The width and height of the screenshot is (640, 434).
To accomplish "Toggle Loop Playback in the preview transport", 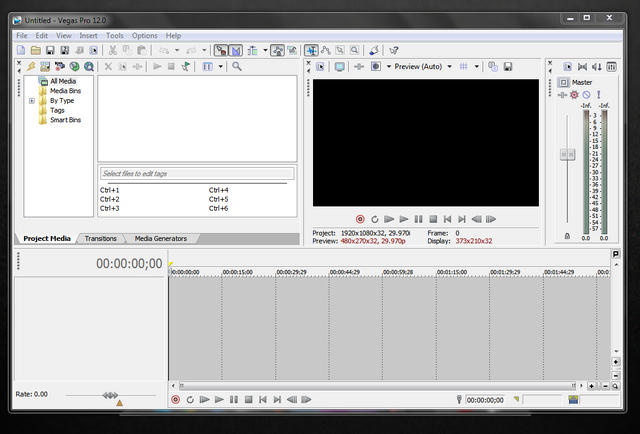I will coord(375,219).
